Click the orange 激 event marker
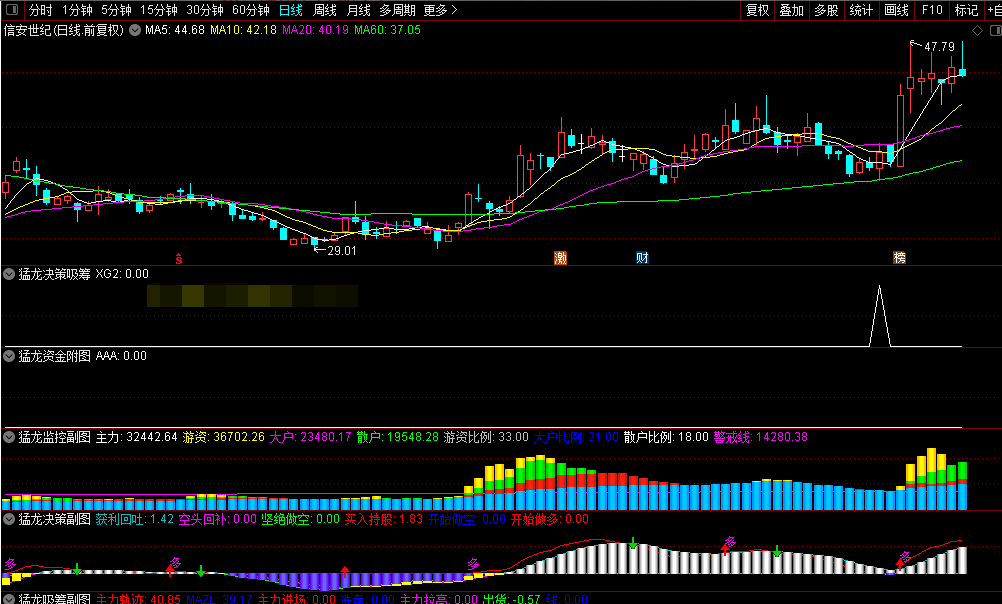This screenshot has width=1002, height=604. tap(560, 258)
